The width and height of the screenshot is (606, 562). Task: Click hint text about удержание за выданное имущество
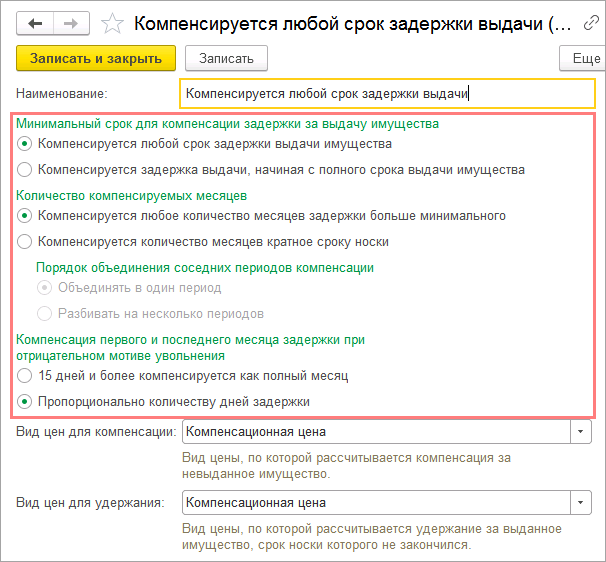tap(372, 537)
